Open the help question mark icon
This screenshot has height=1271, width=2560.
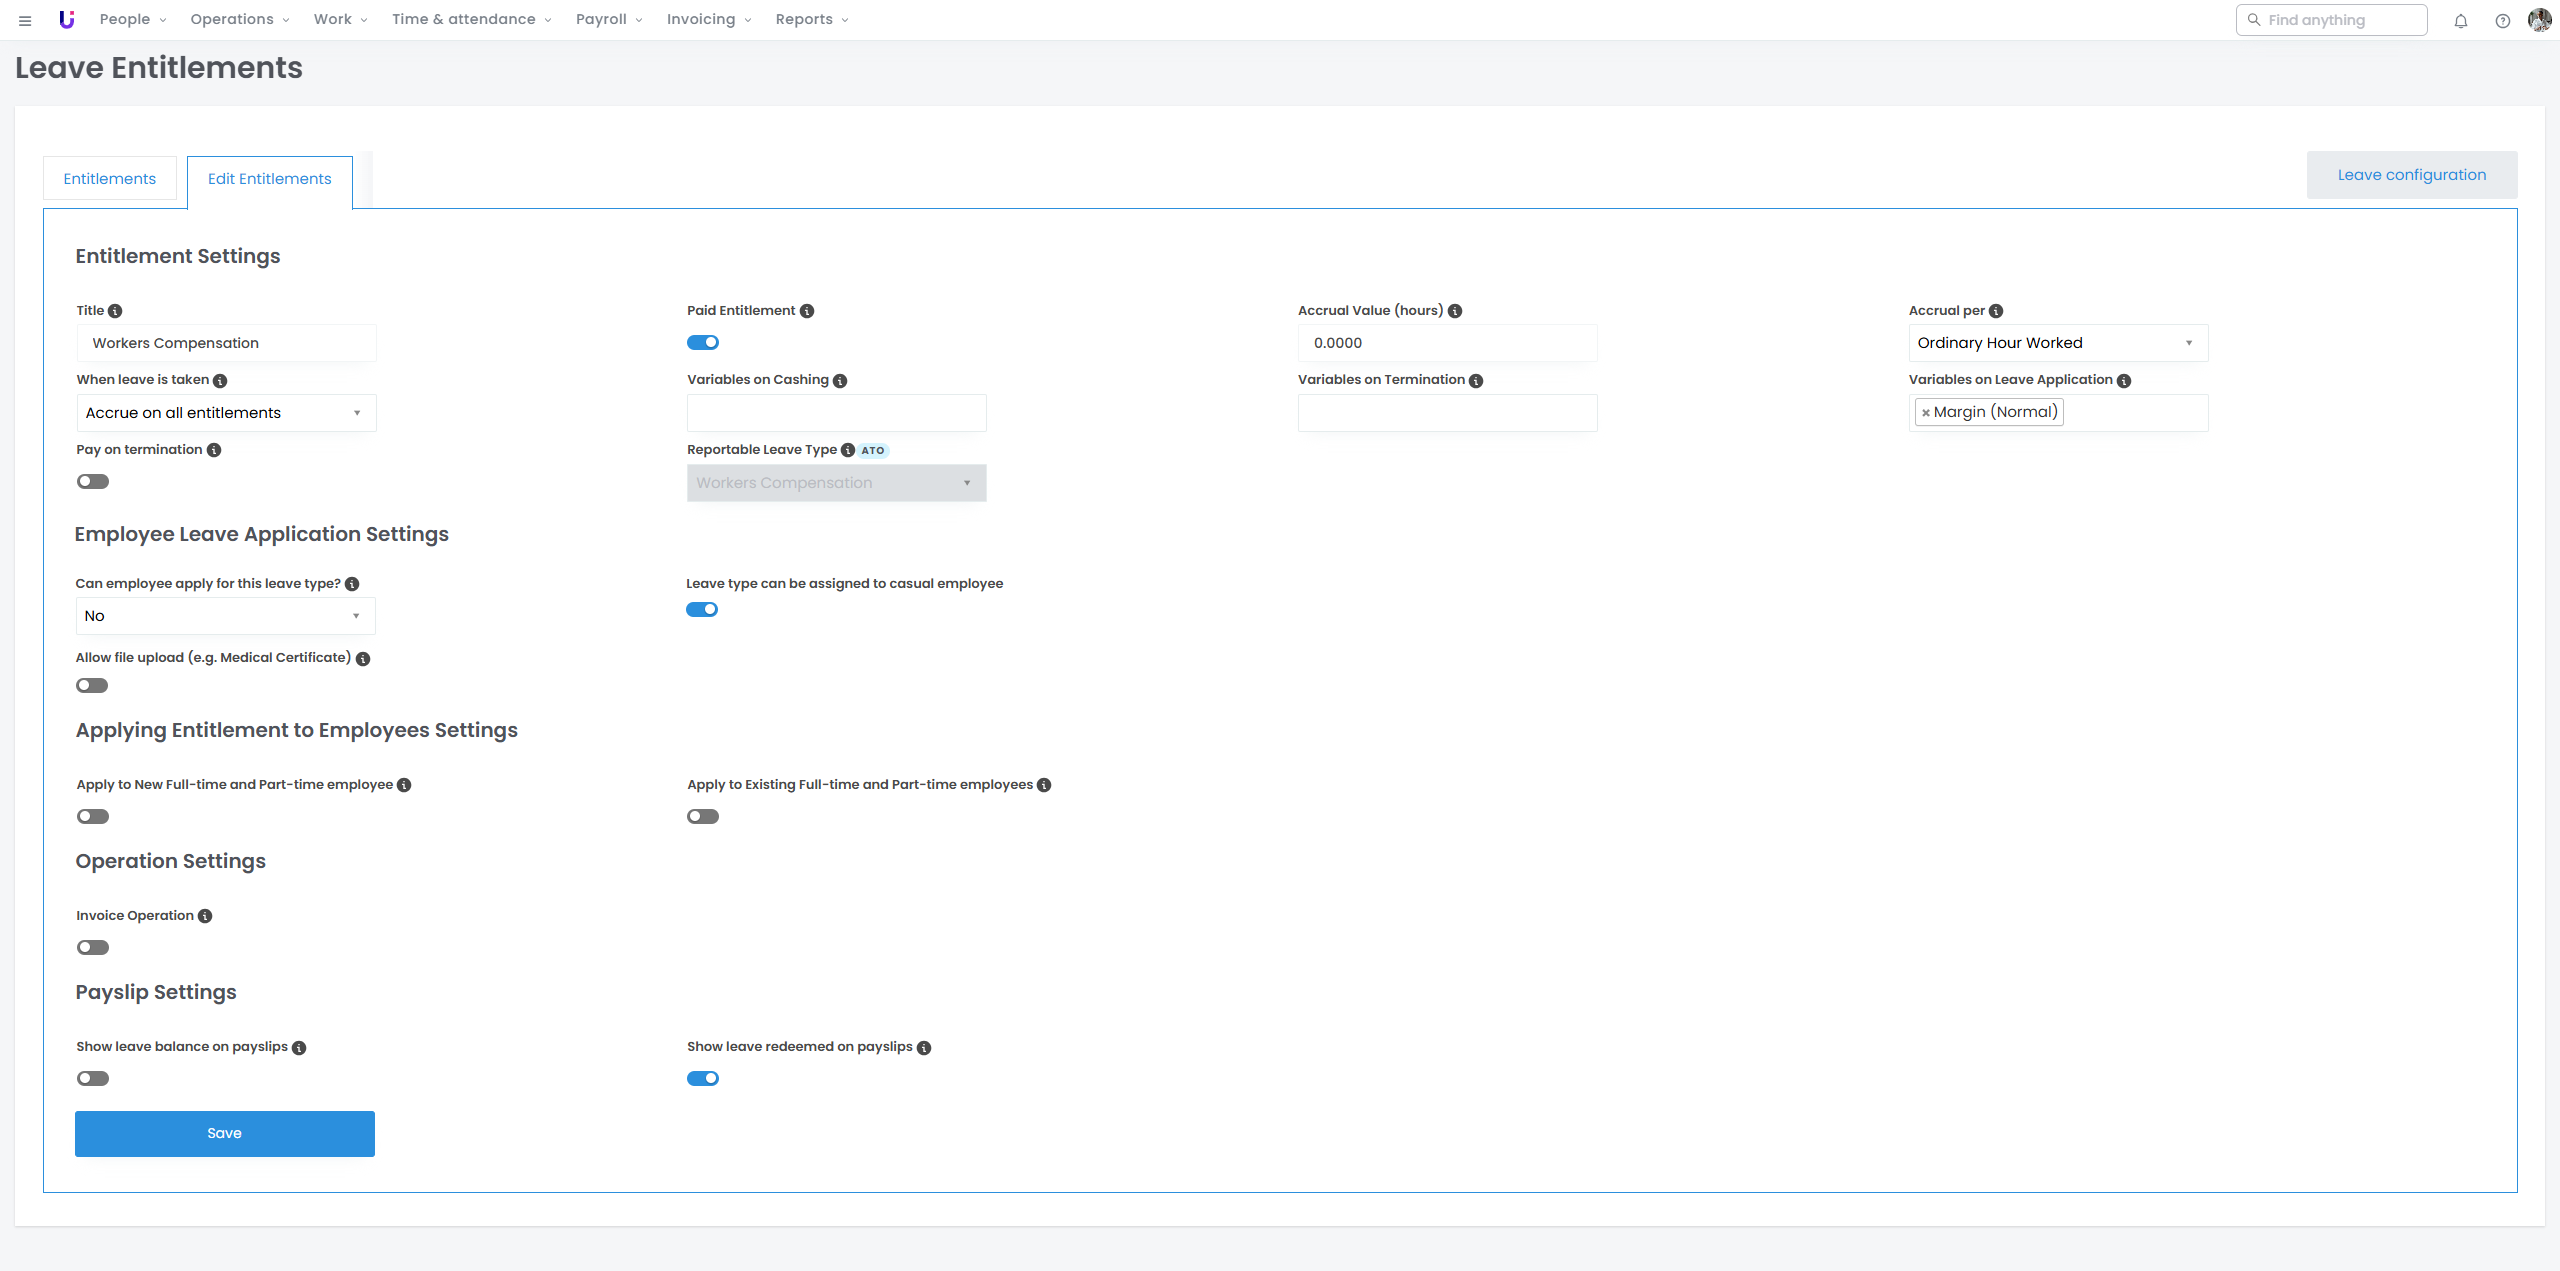click(x=2502, y=21)
